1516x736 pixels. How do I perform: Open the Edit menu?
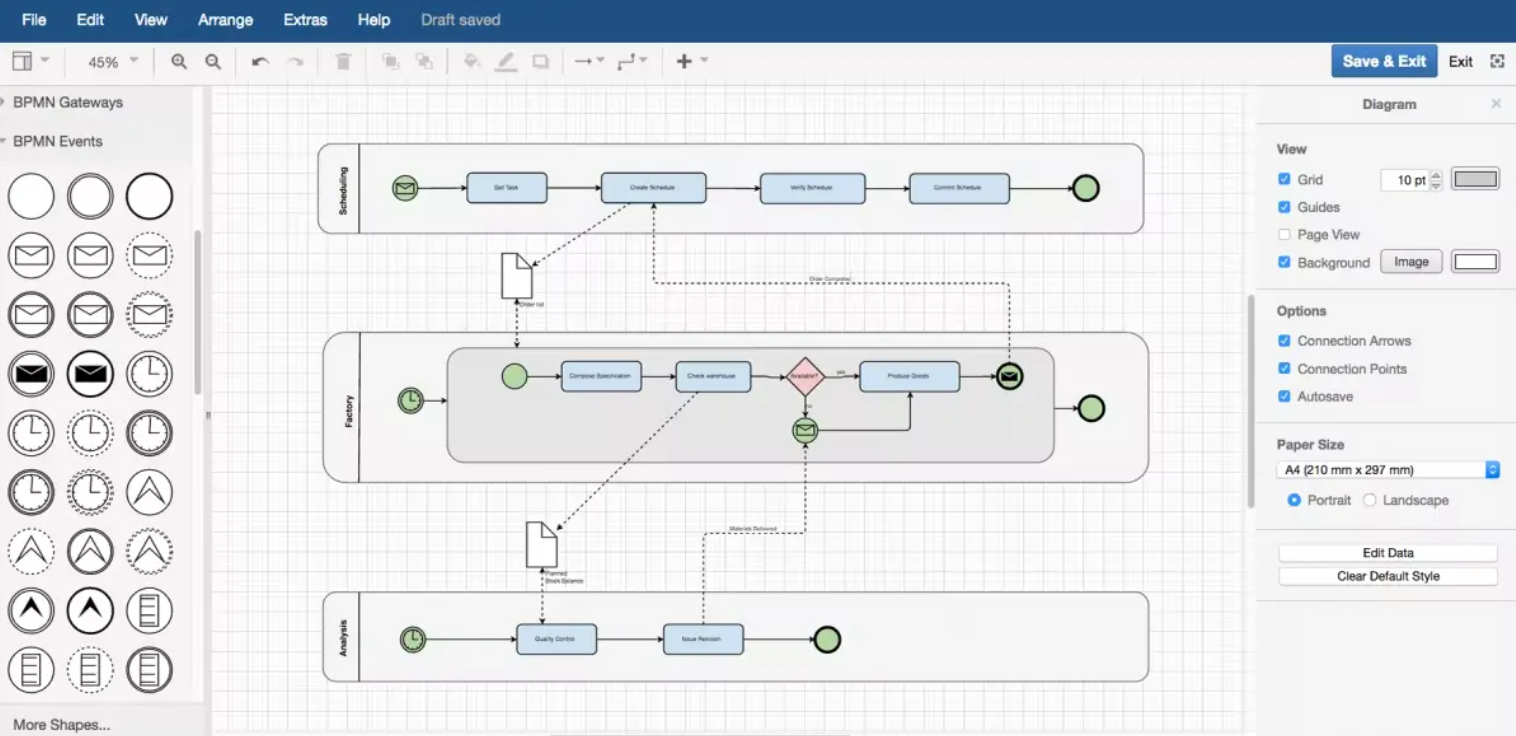coord(90,20)
